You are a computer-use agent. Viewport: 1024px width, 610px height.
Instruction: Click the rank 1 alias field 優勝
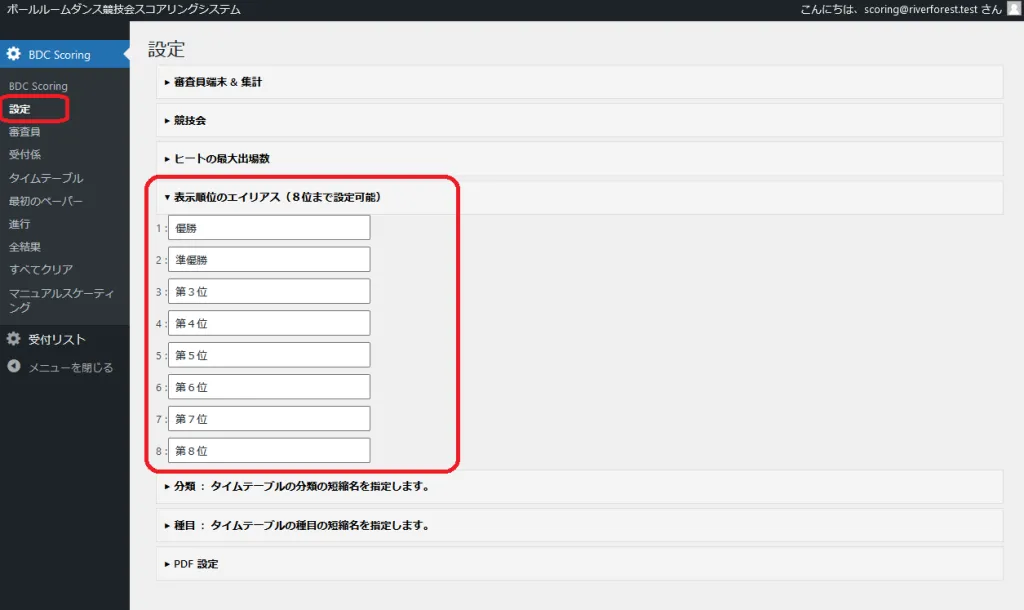(x=269, y=228)
